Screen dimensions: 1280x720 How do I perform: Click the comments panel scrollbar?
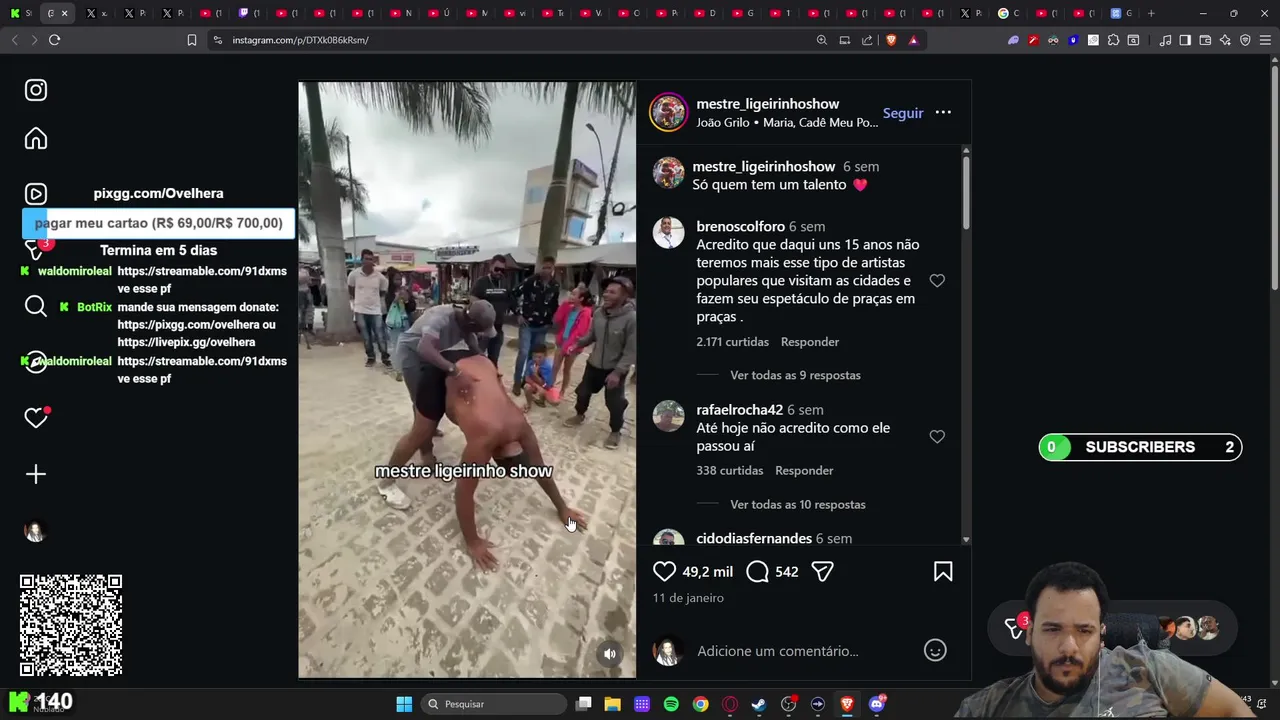[965, 190]
